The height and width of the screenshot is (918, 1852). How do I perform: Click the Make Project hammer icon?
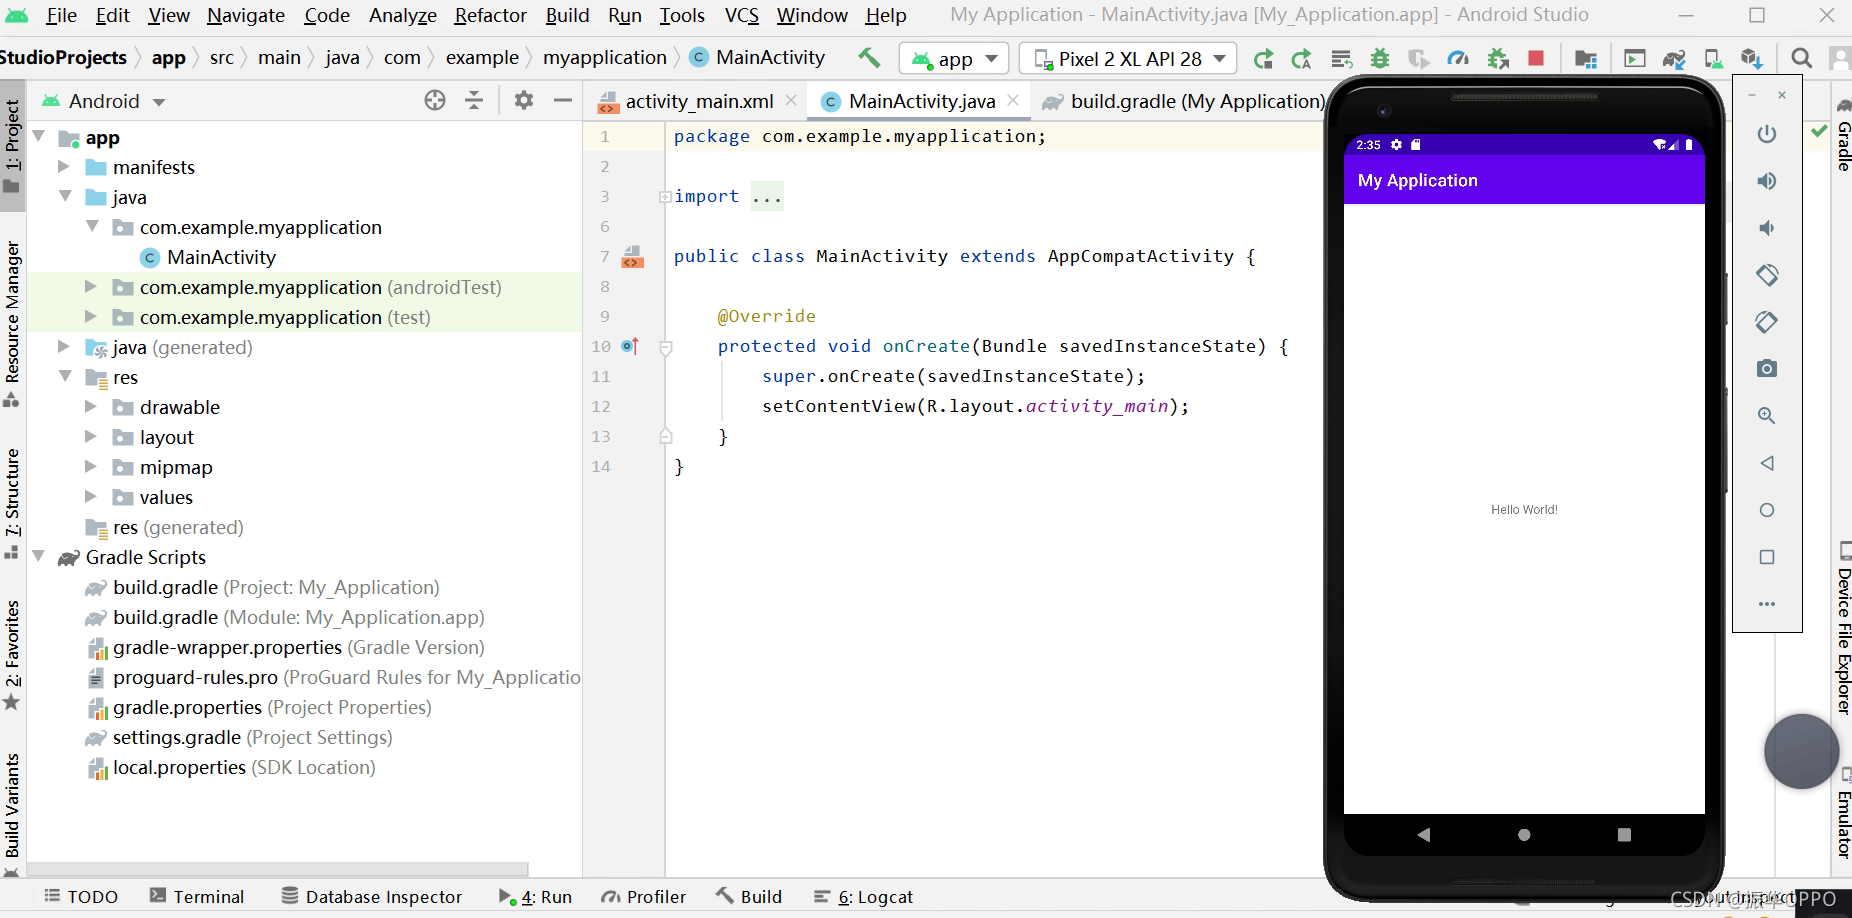(869, 58)
